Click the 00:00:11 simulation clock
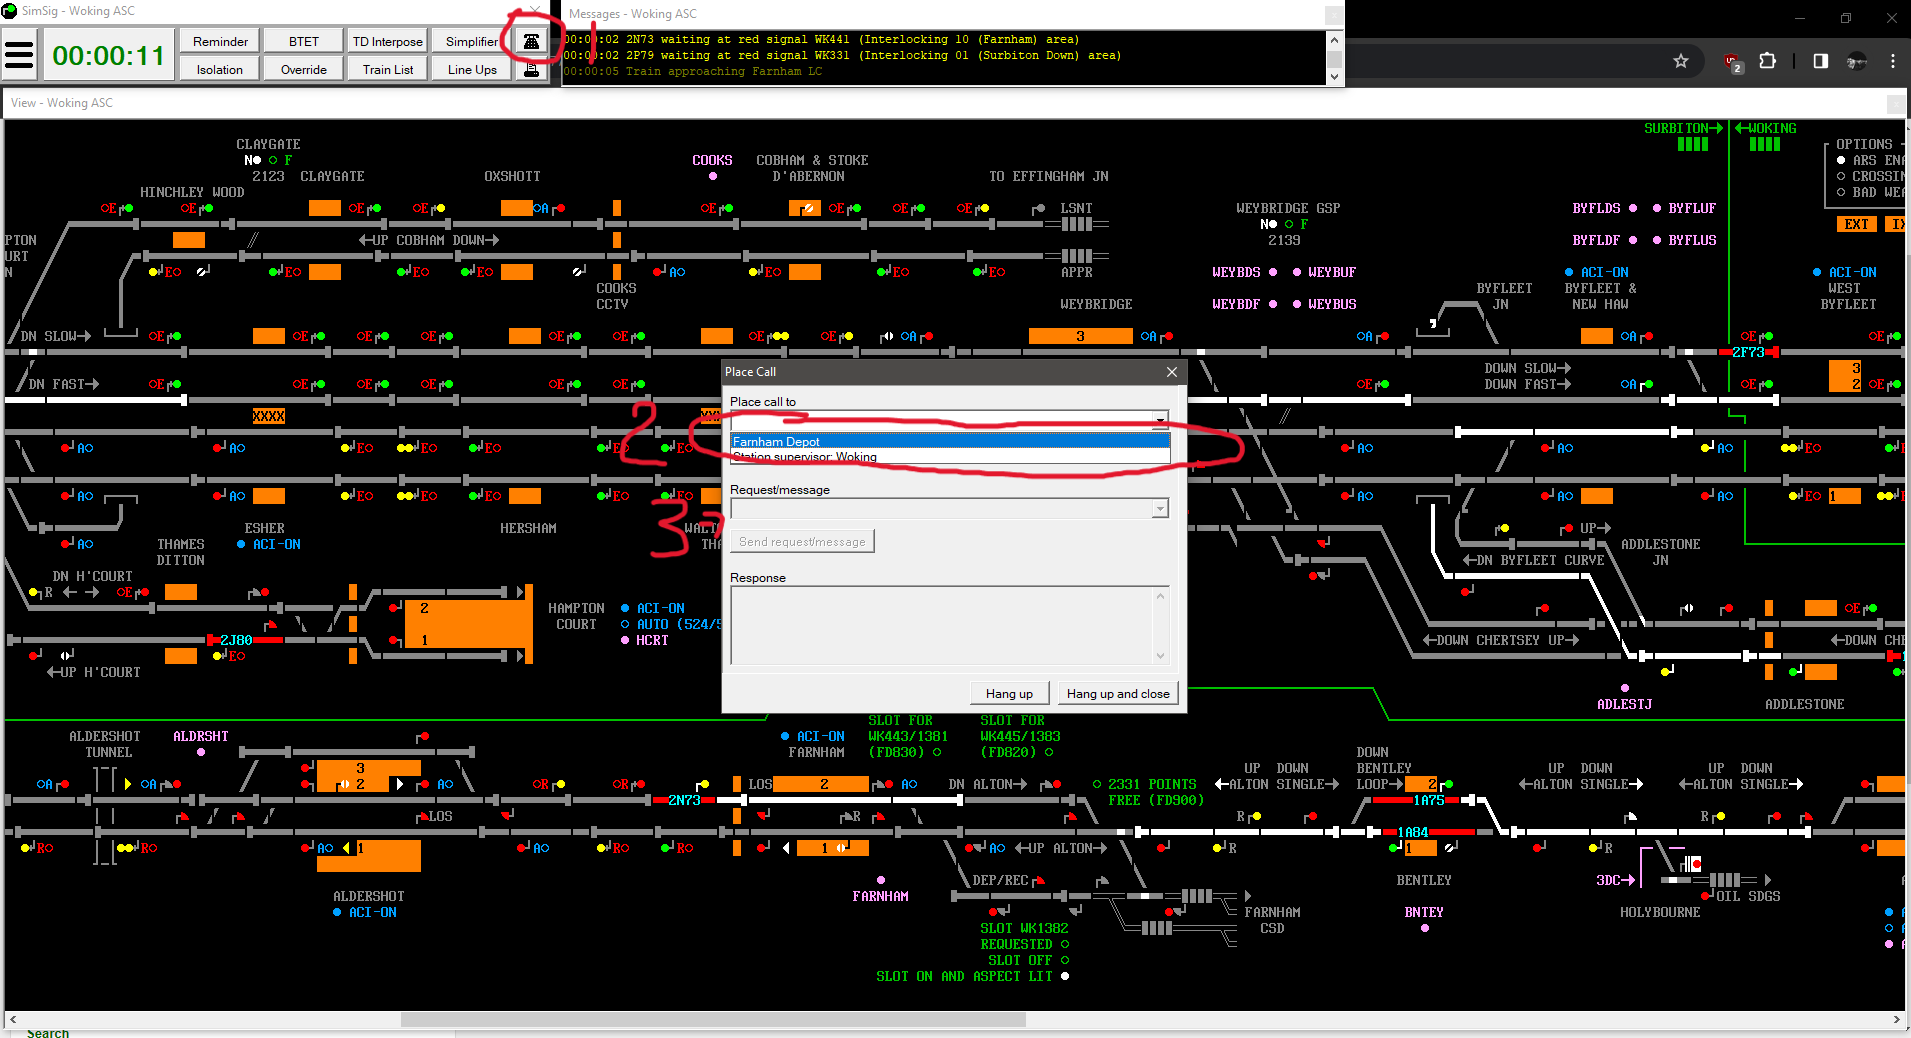The height and width of the screenshot is (1038, 1911). 108,55
